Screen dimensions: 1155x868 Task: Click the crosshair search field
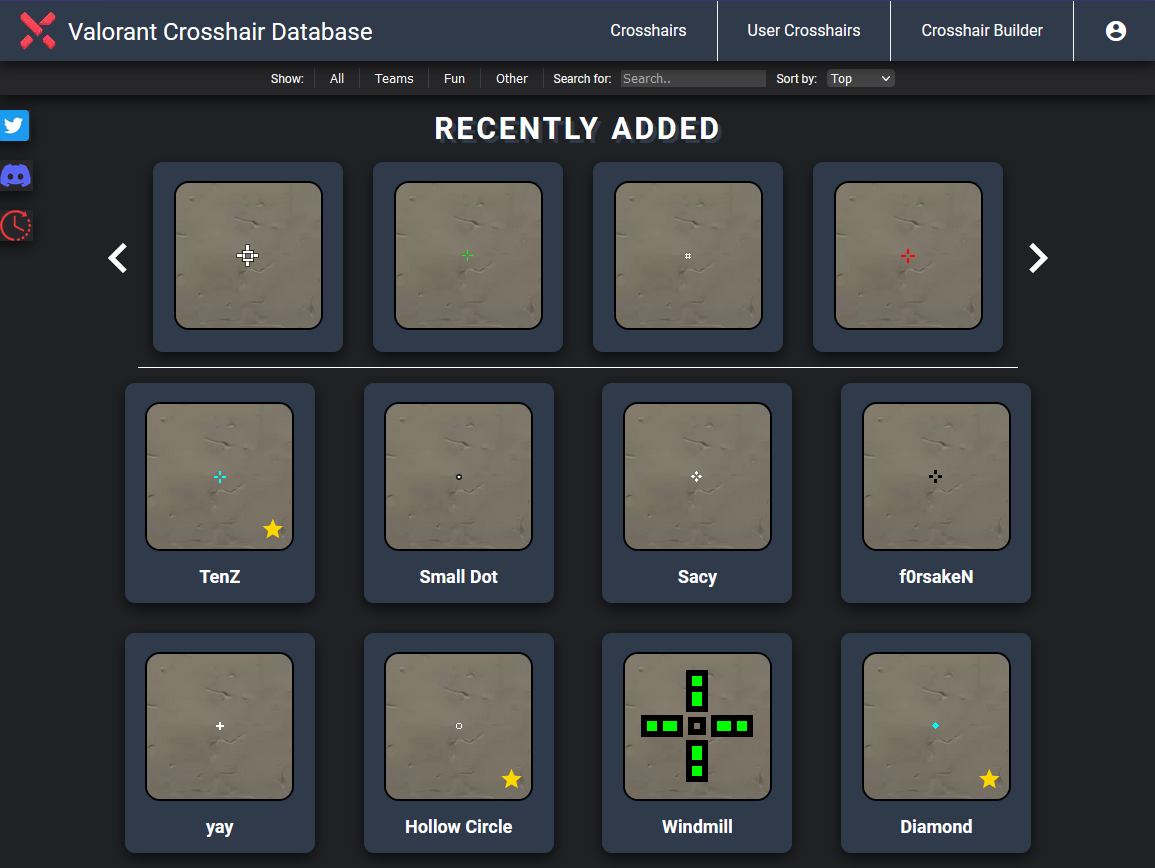[693, 79]
